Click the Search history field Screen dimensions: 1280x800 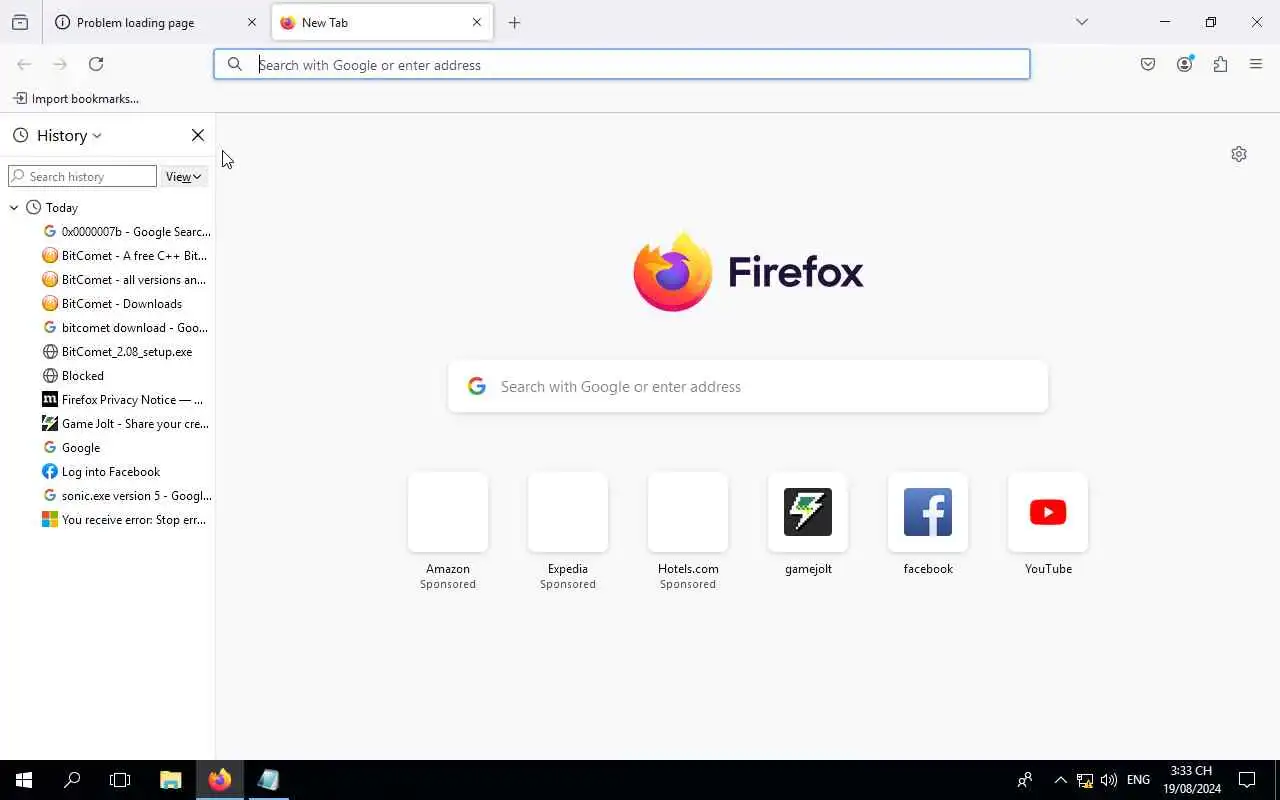pos(82,177)
